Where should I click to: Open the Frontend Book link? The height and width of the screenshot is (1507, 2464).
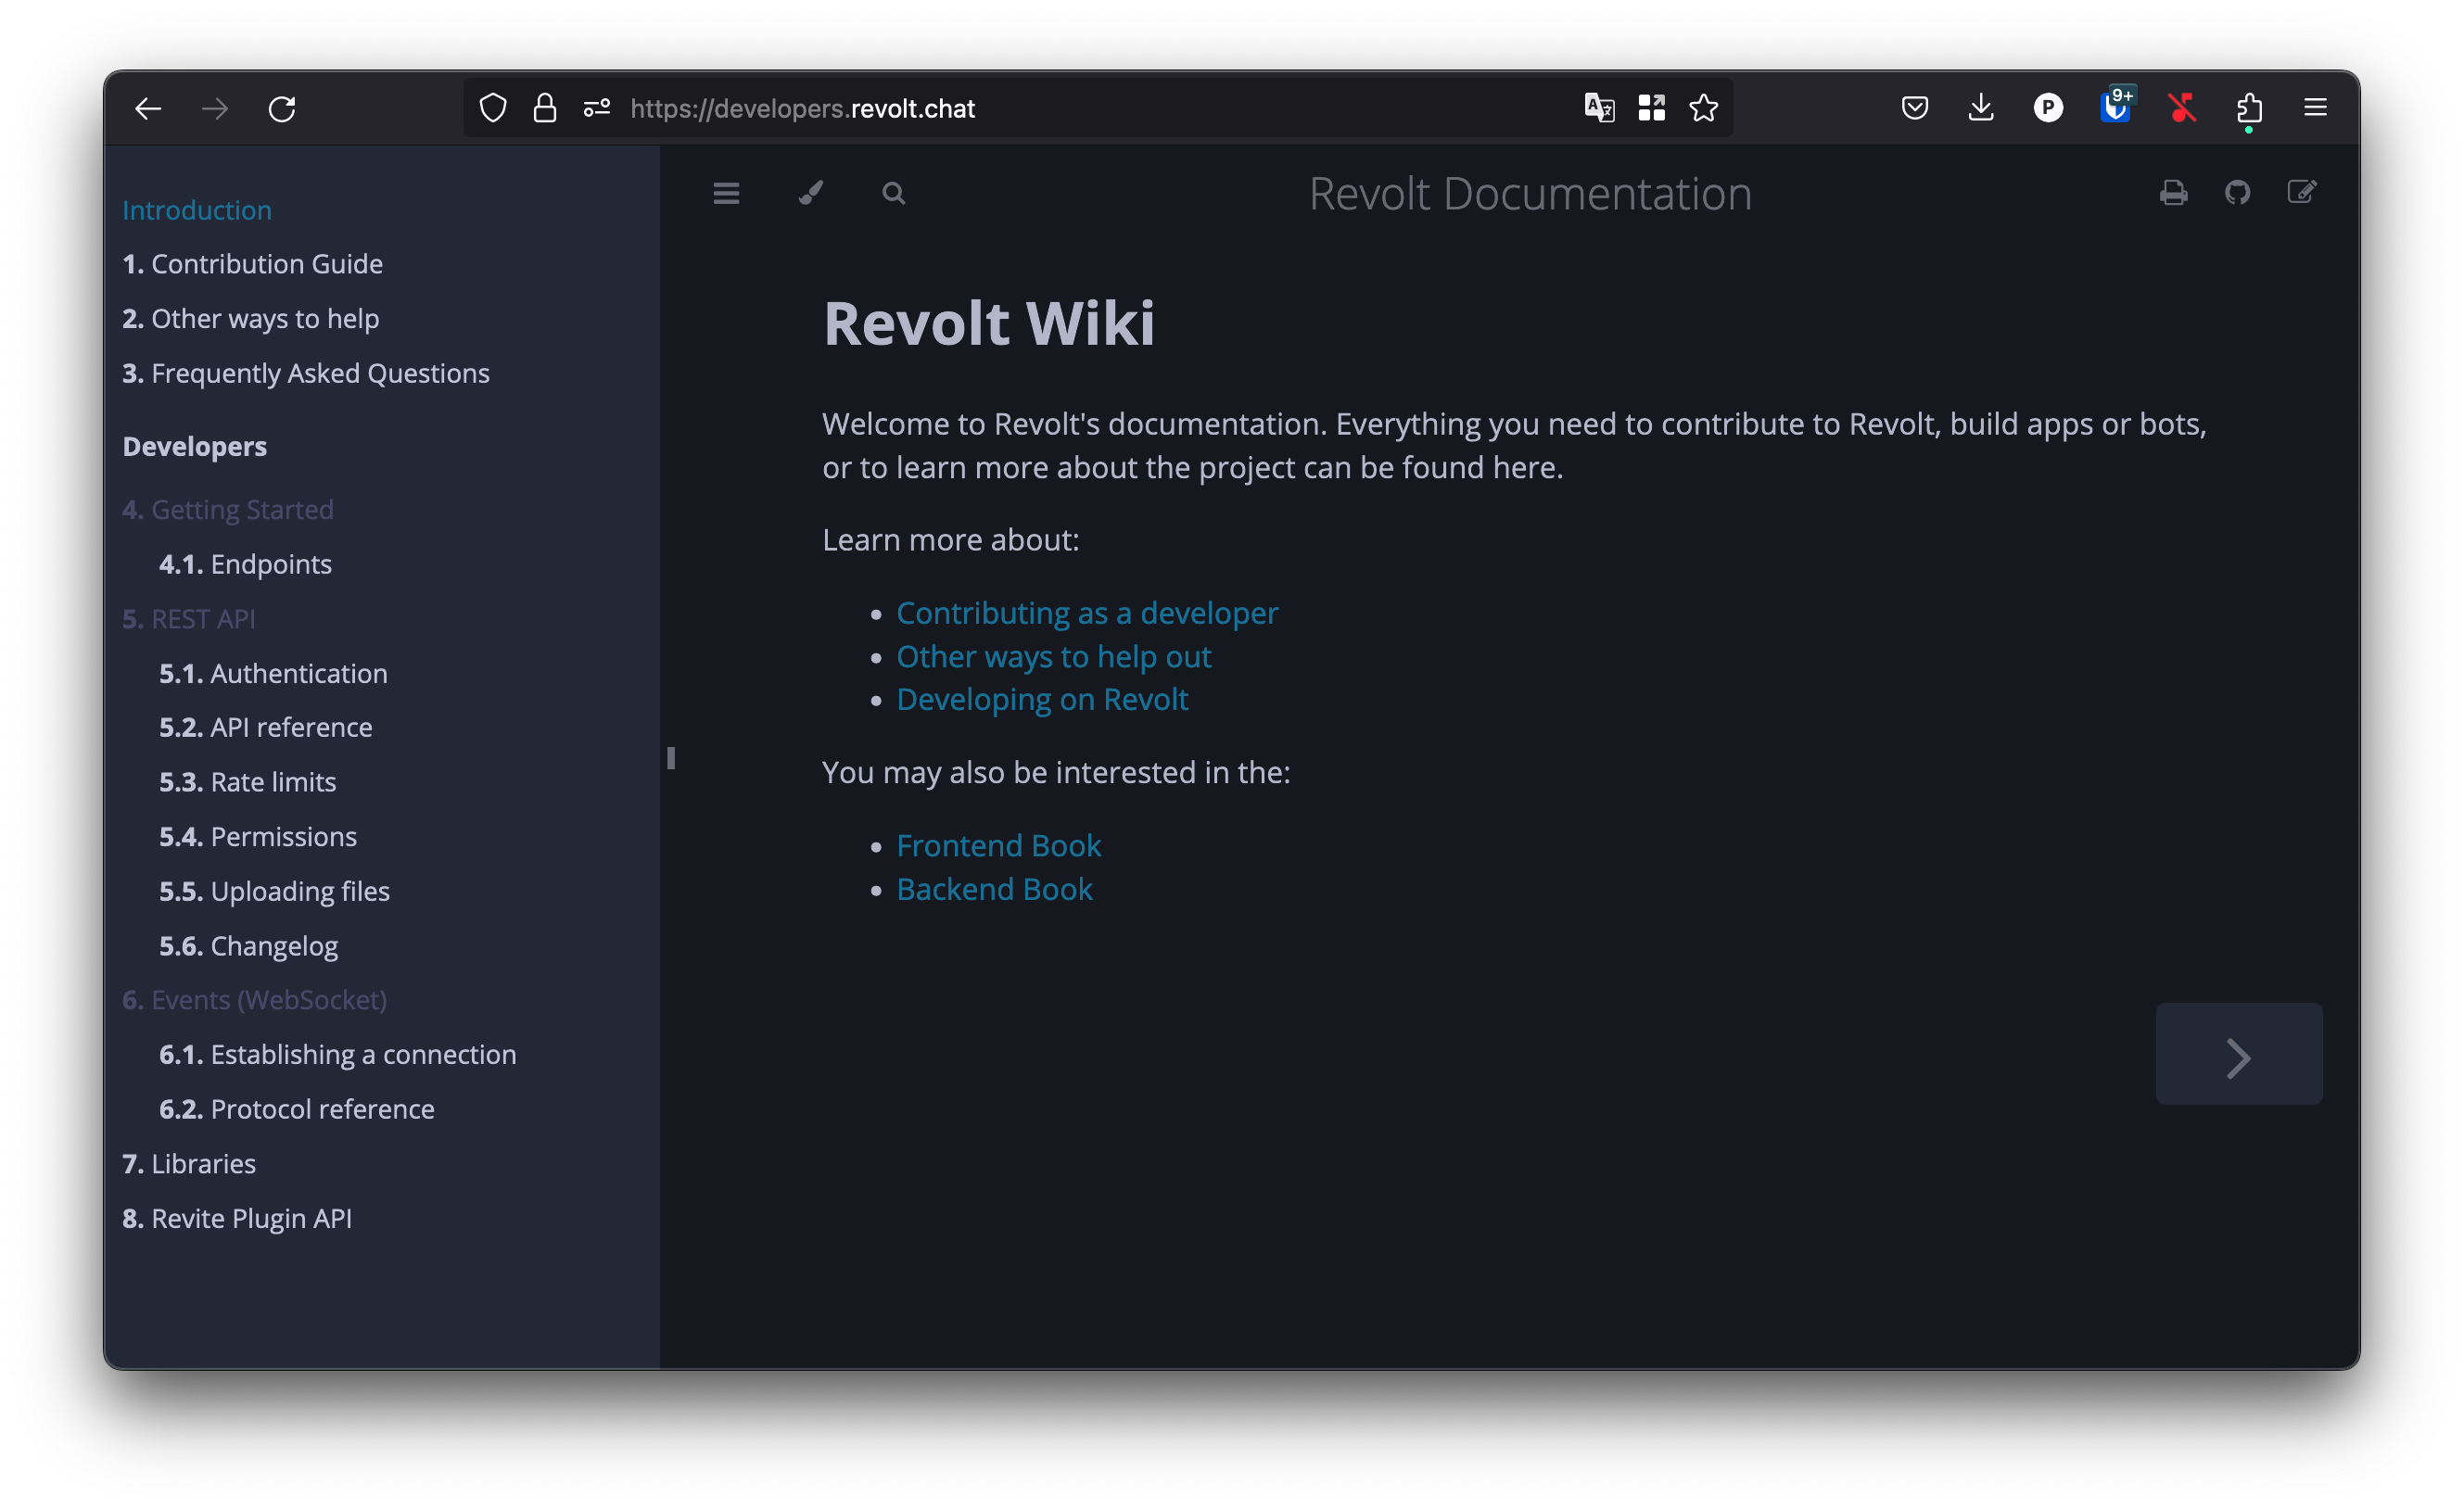tap(998, 846)
